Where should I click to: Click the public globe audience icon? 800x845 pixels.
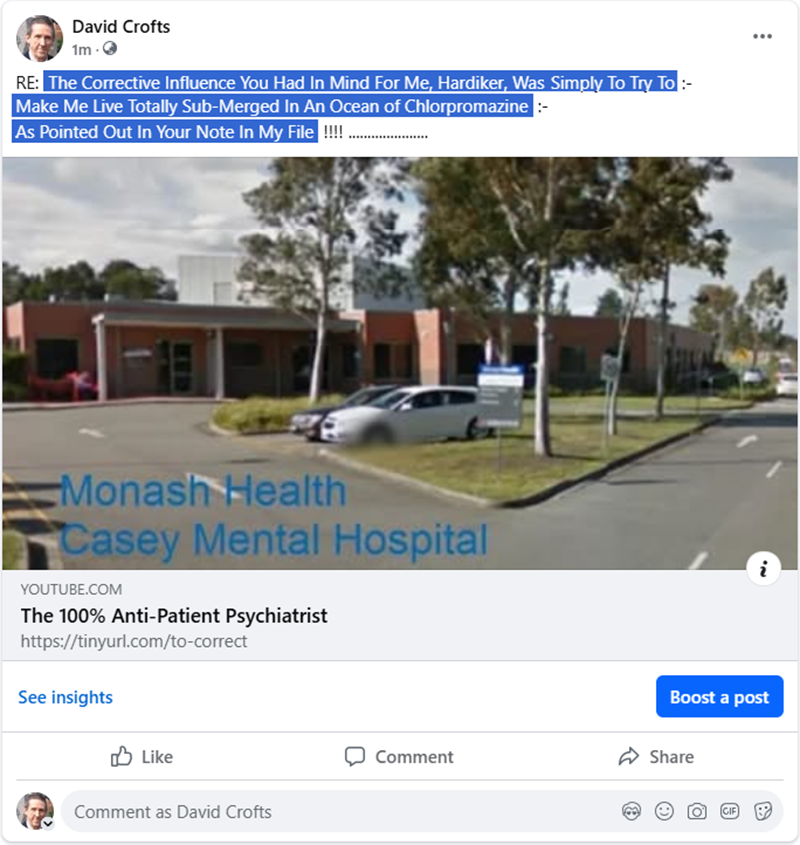coord(109,49)
